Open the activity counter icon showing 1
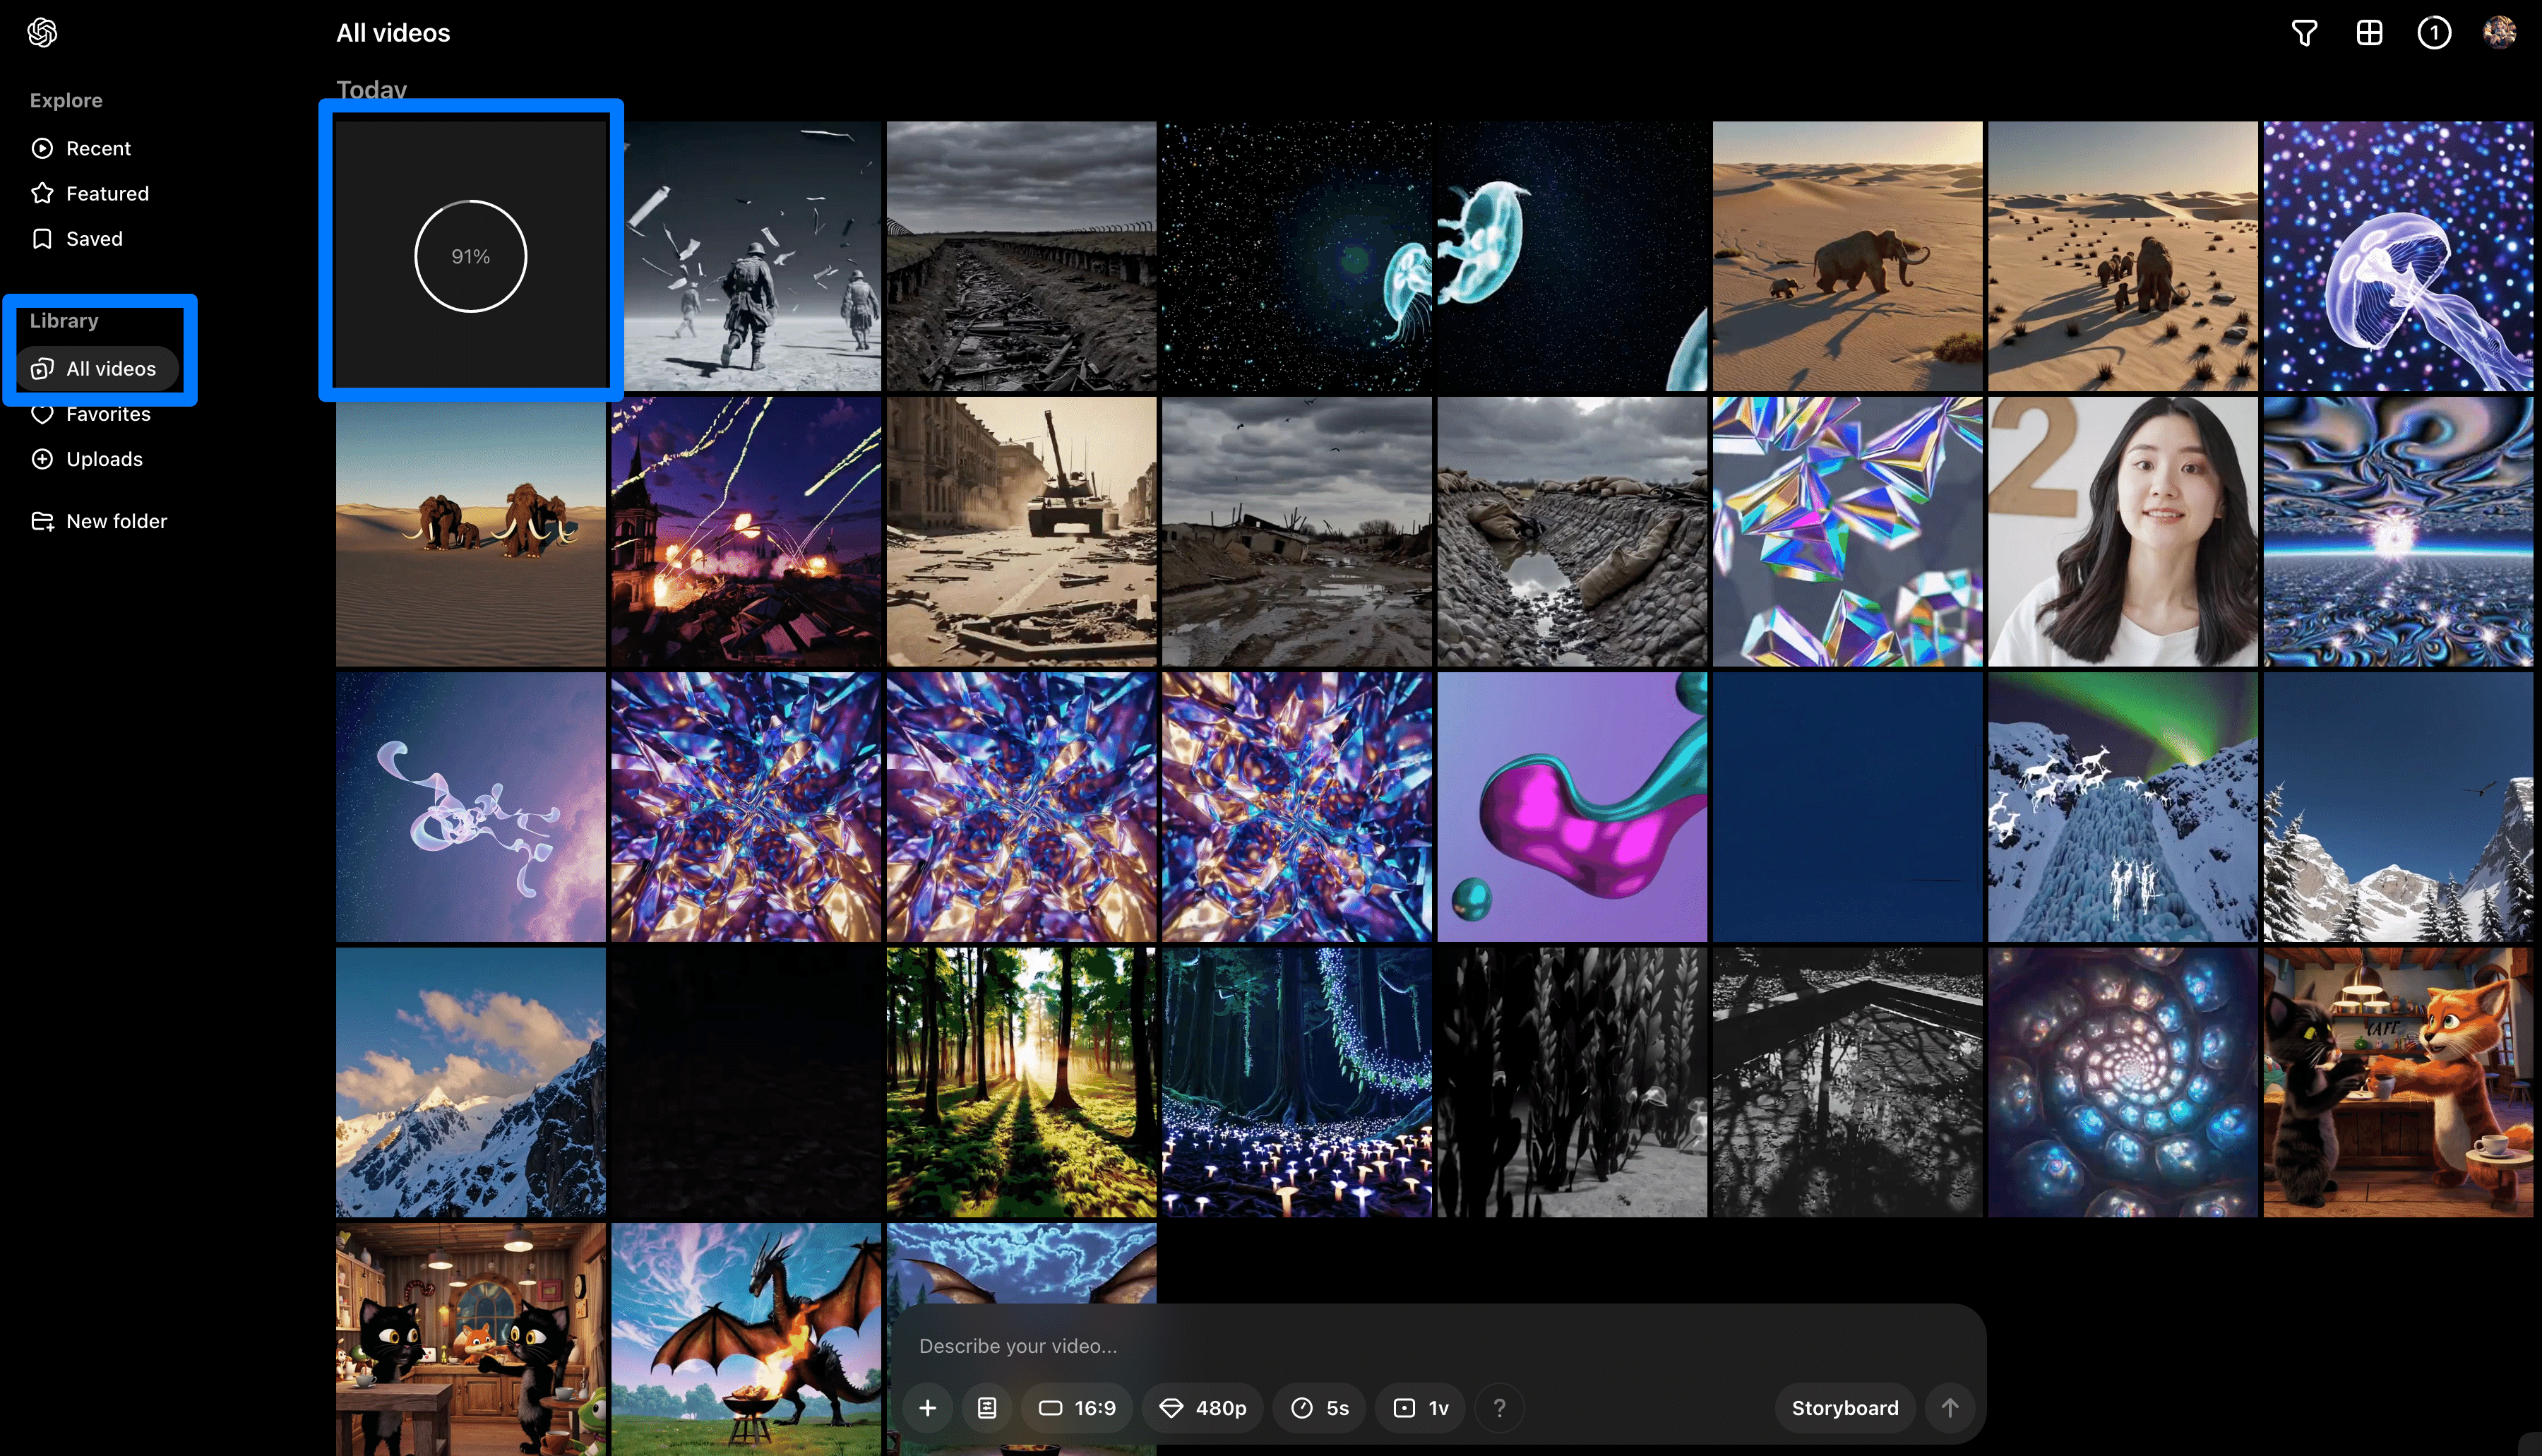The image size is (2542, 1456). 2433,33
